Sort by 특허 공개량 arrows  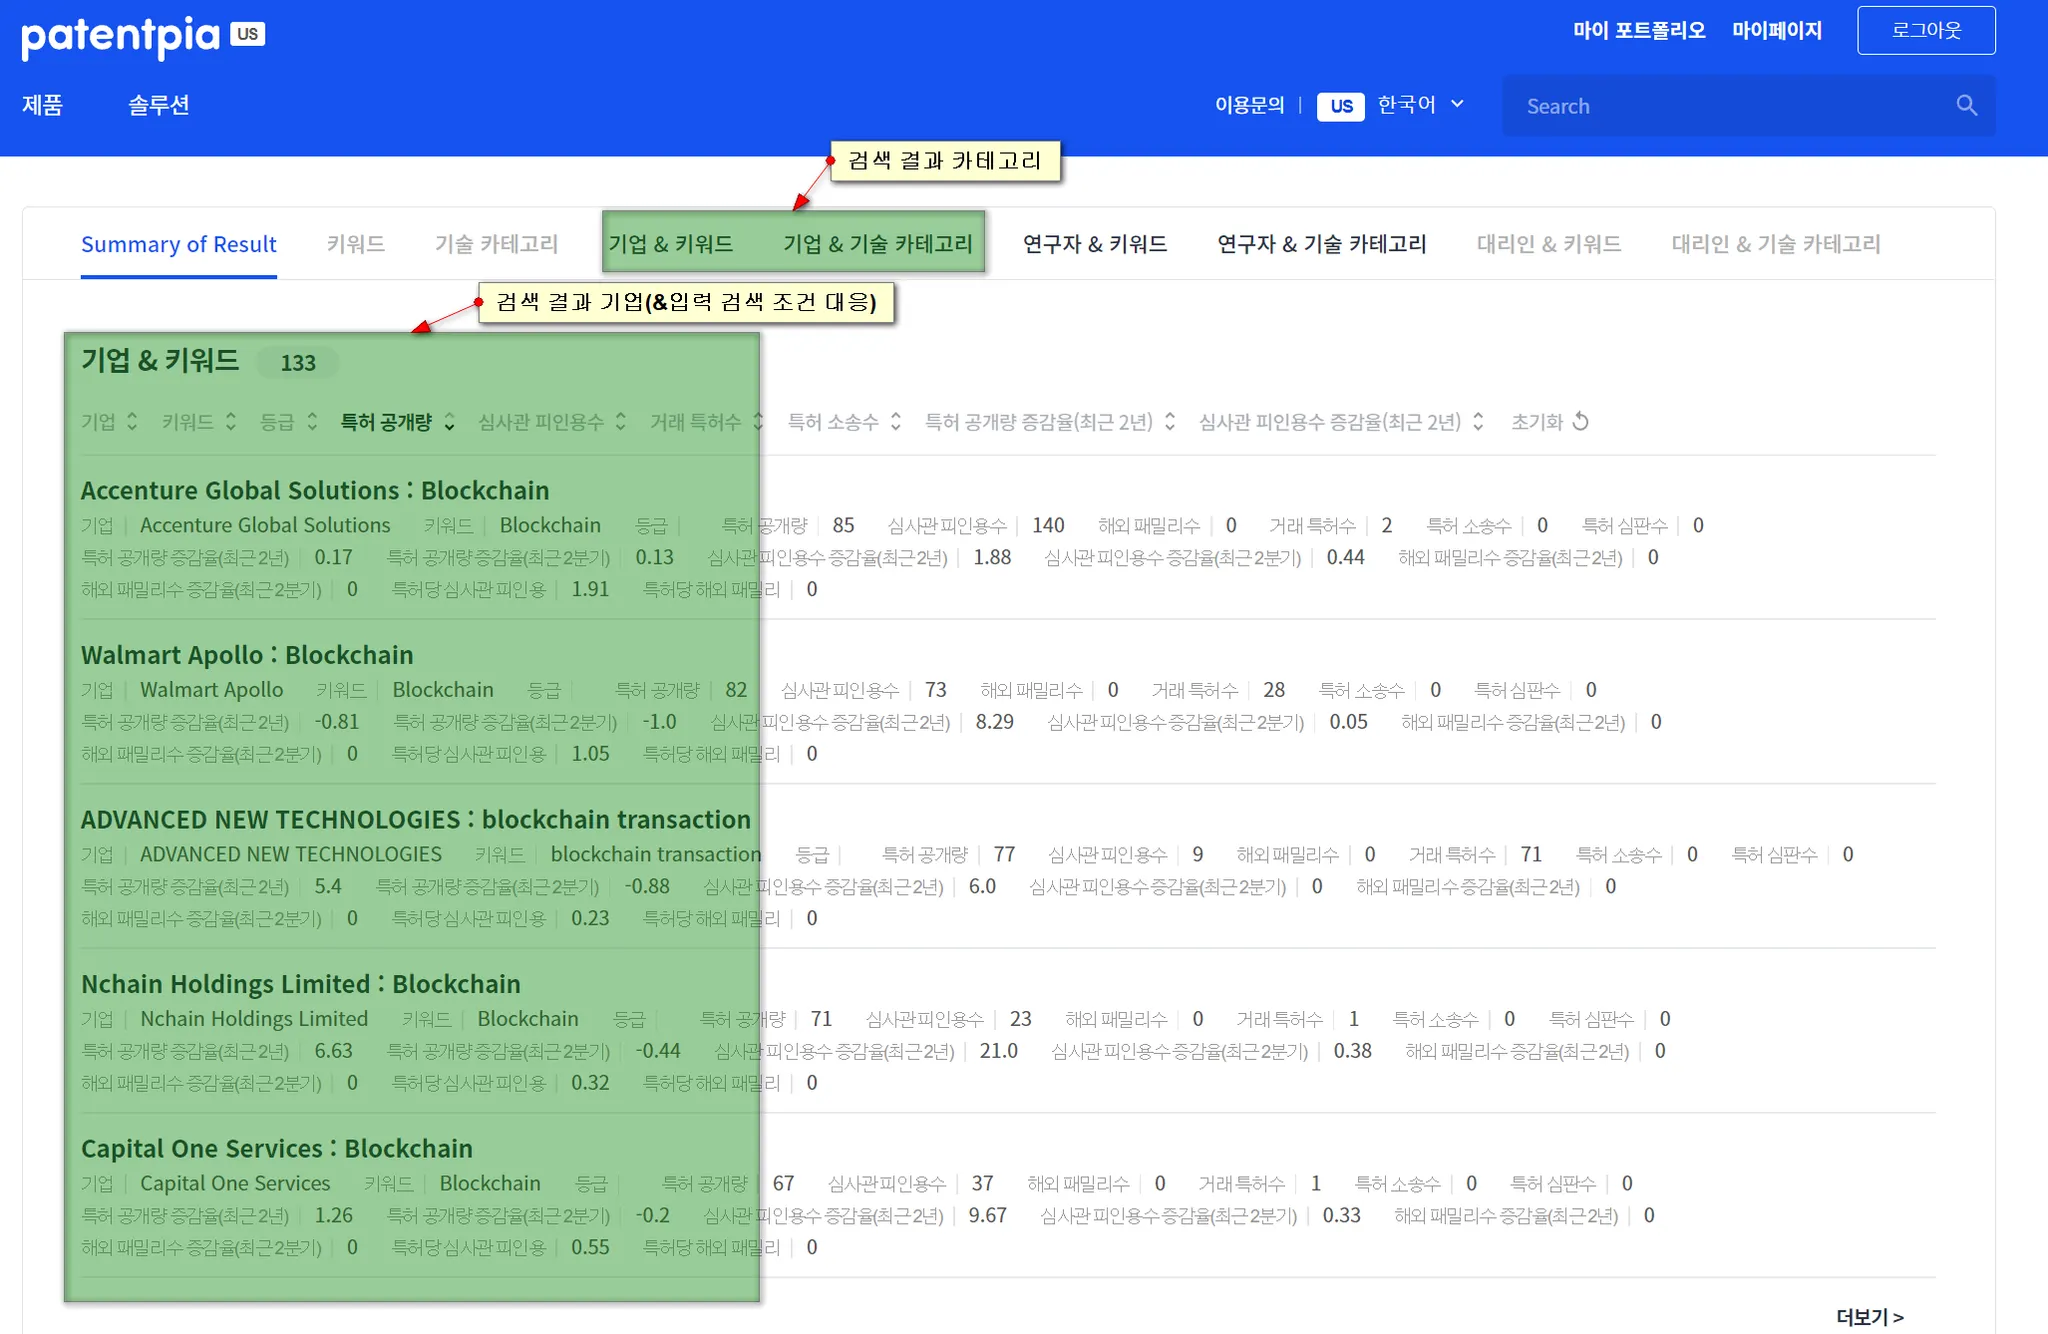[449, 421]
